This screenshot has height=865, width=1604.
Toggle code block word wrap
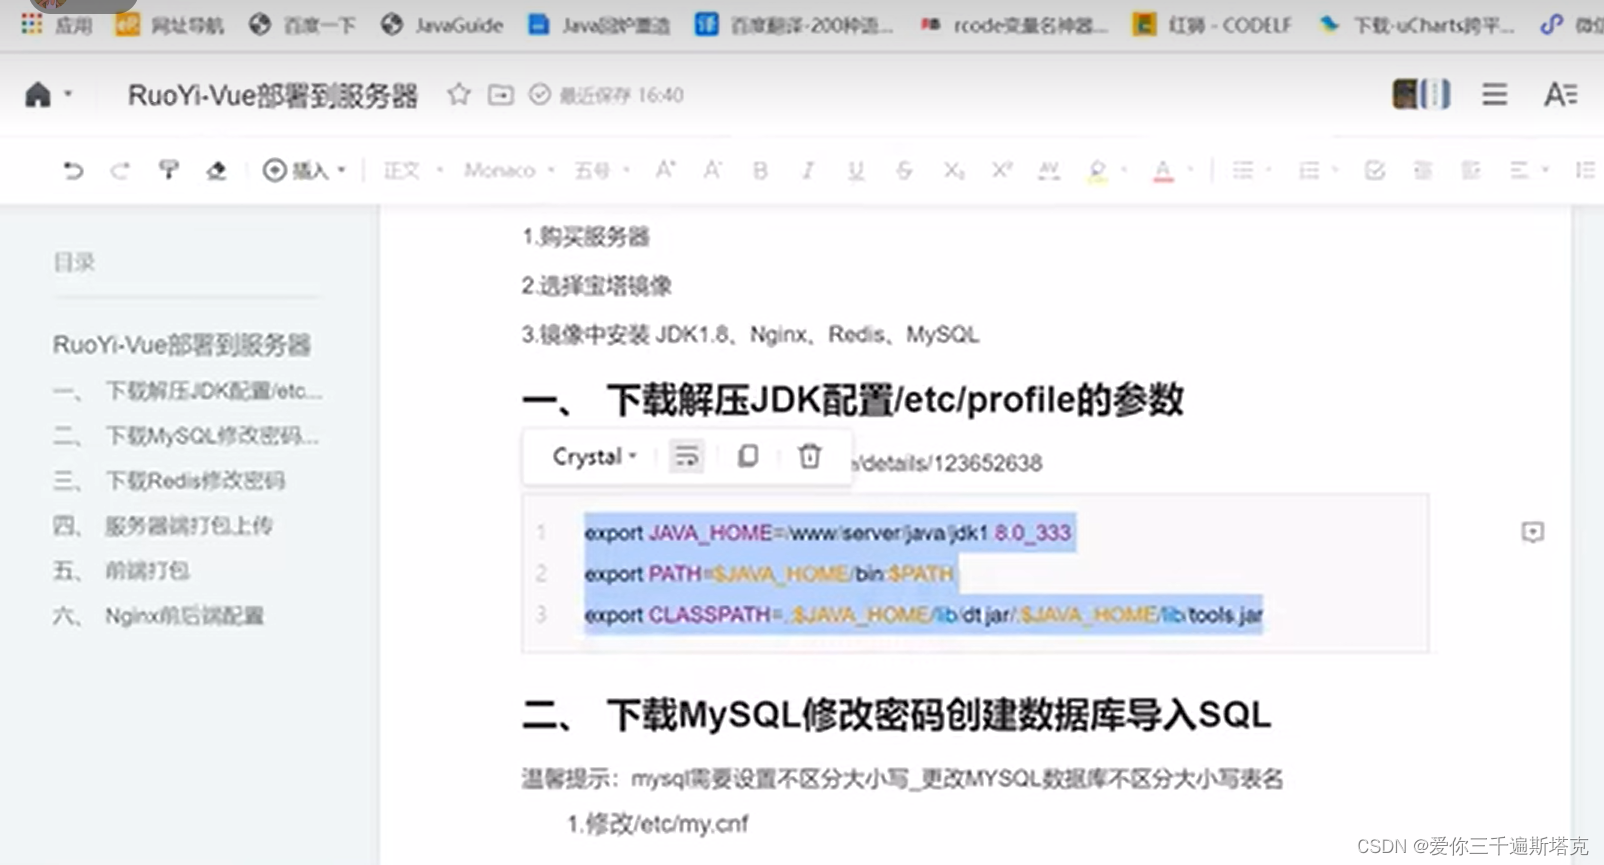coord(686,457)
